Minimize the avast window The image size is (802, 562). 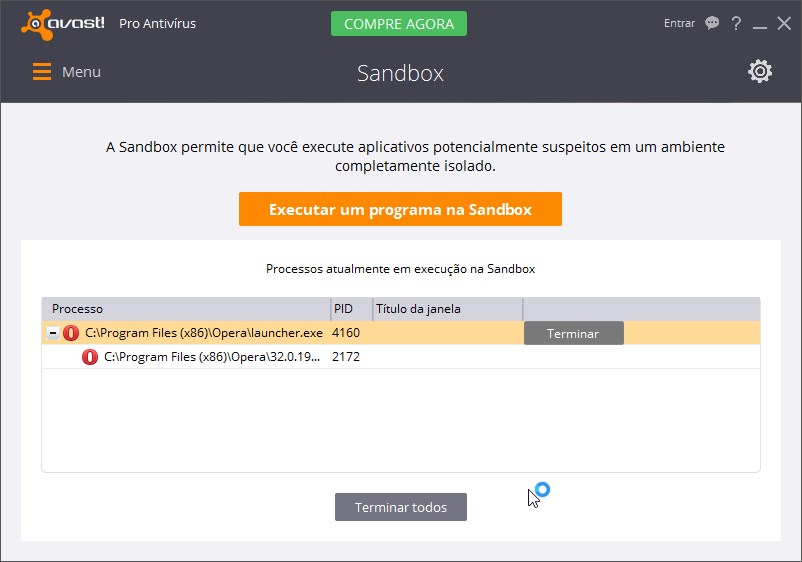[x=760, y=24]
